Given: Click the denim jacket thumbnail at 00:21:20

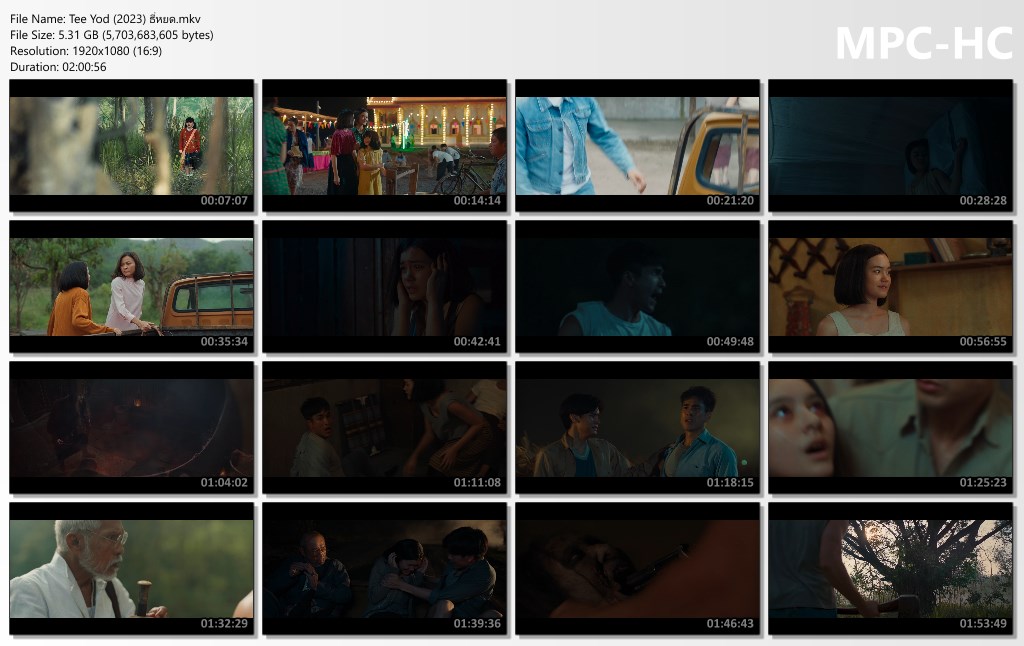Looking at the screenshot, I should [637, 146].
